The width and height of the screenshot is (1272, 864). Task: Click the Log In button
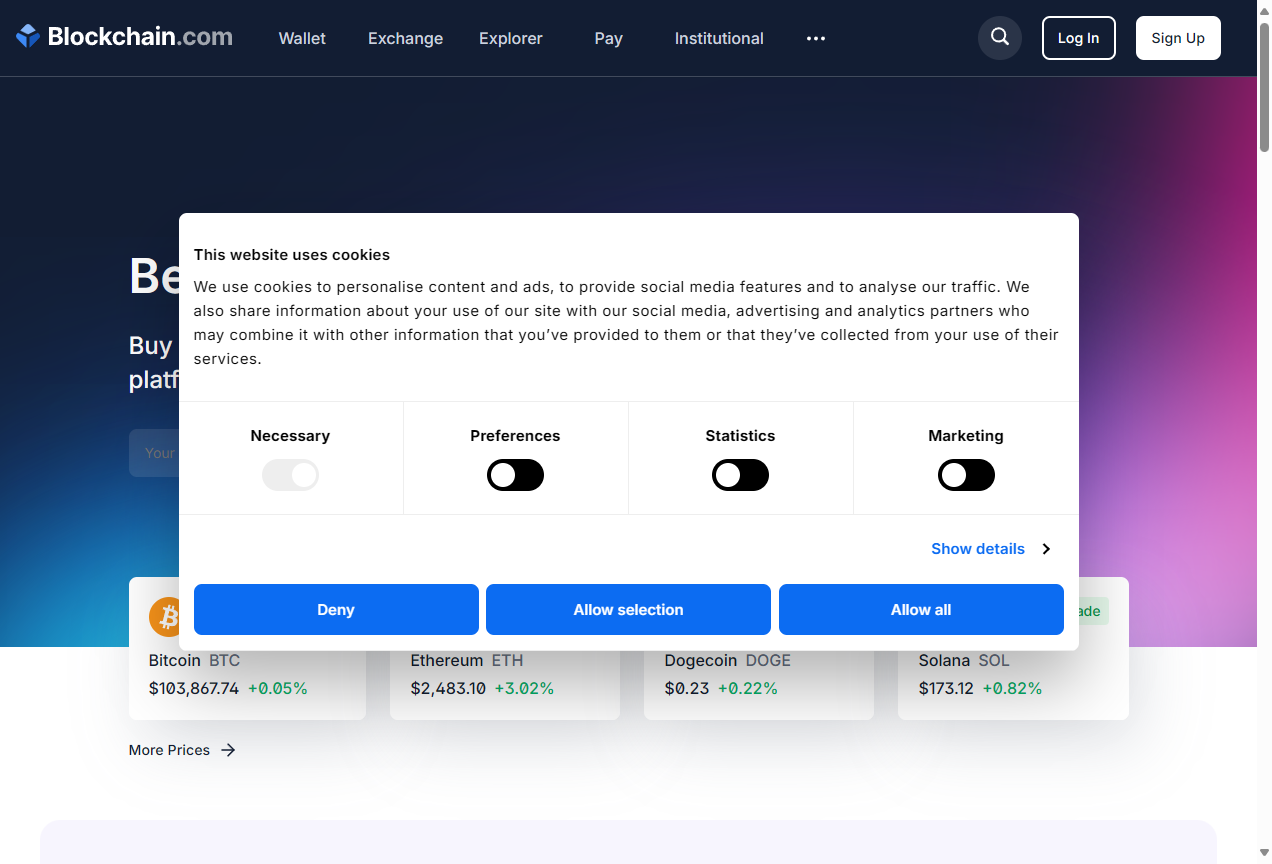pyautogui.click(x=1078, y=37)
